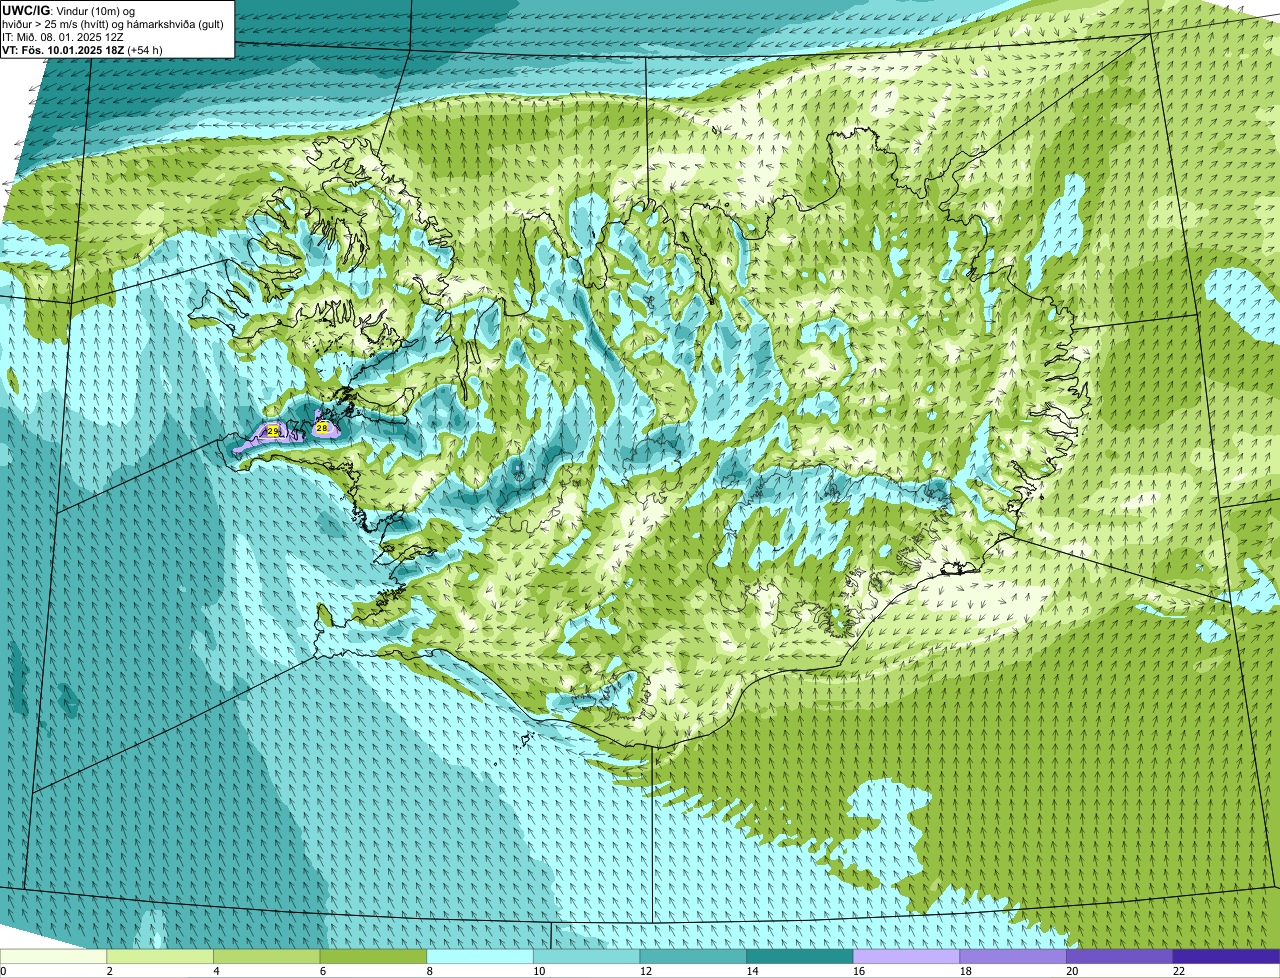This screenshot has width=1280, height=978.
Task: Click the legend scale value '4'
Action: [216, 971]
